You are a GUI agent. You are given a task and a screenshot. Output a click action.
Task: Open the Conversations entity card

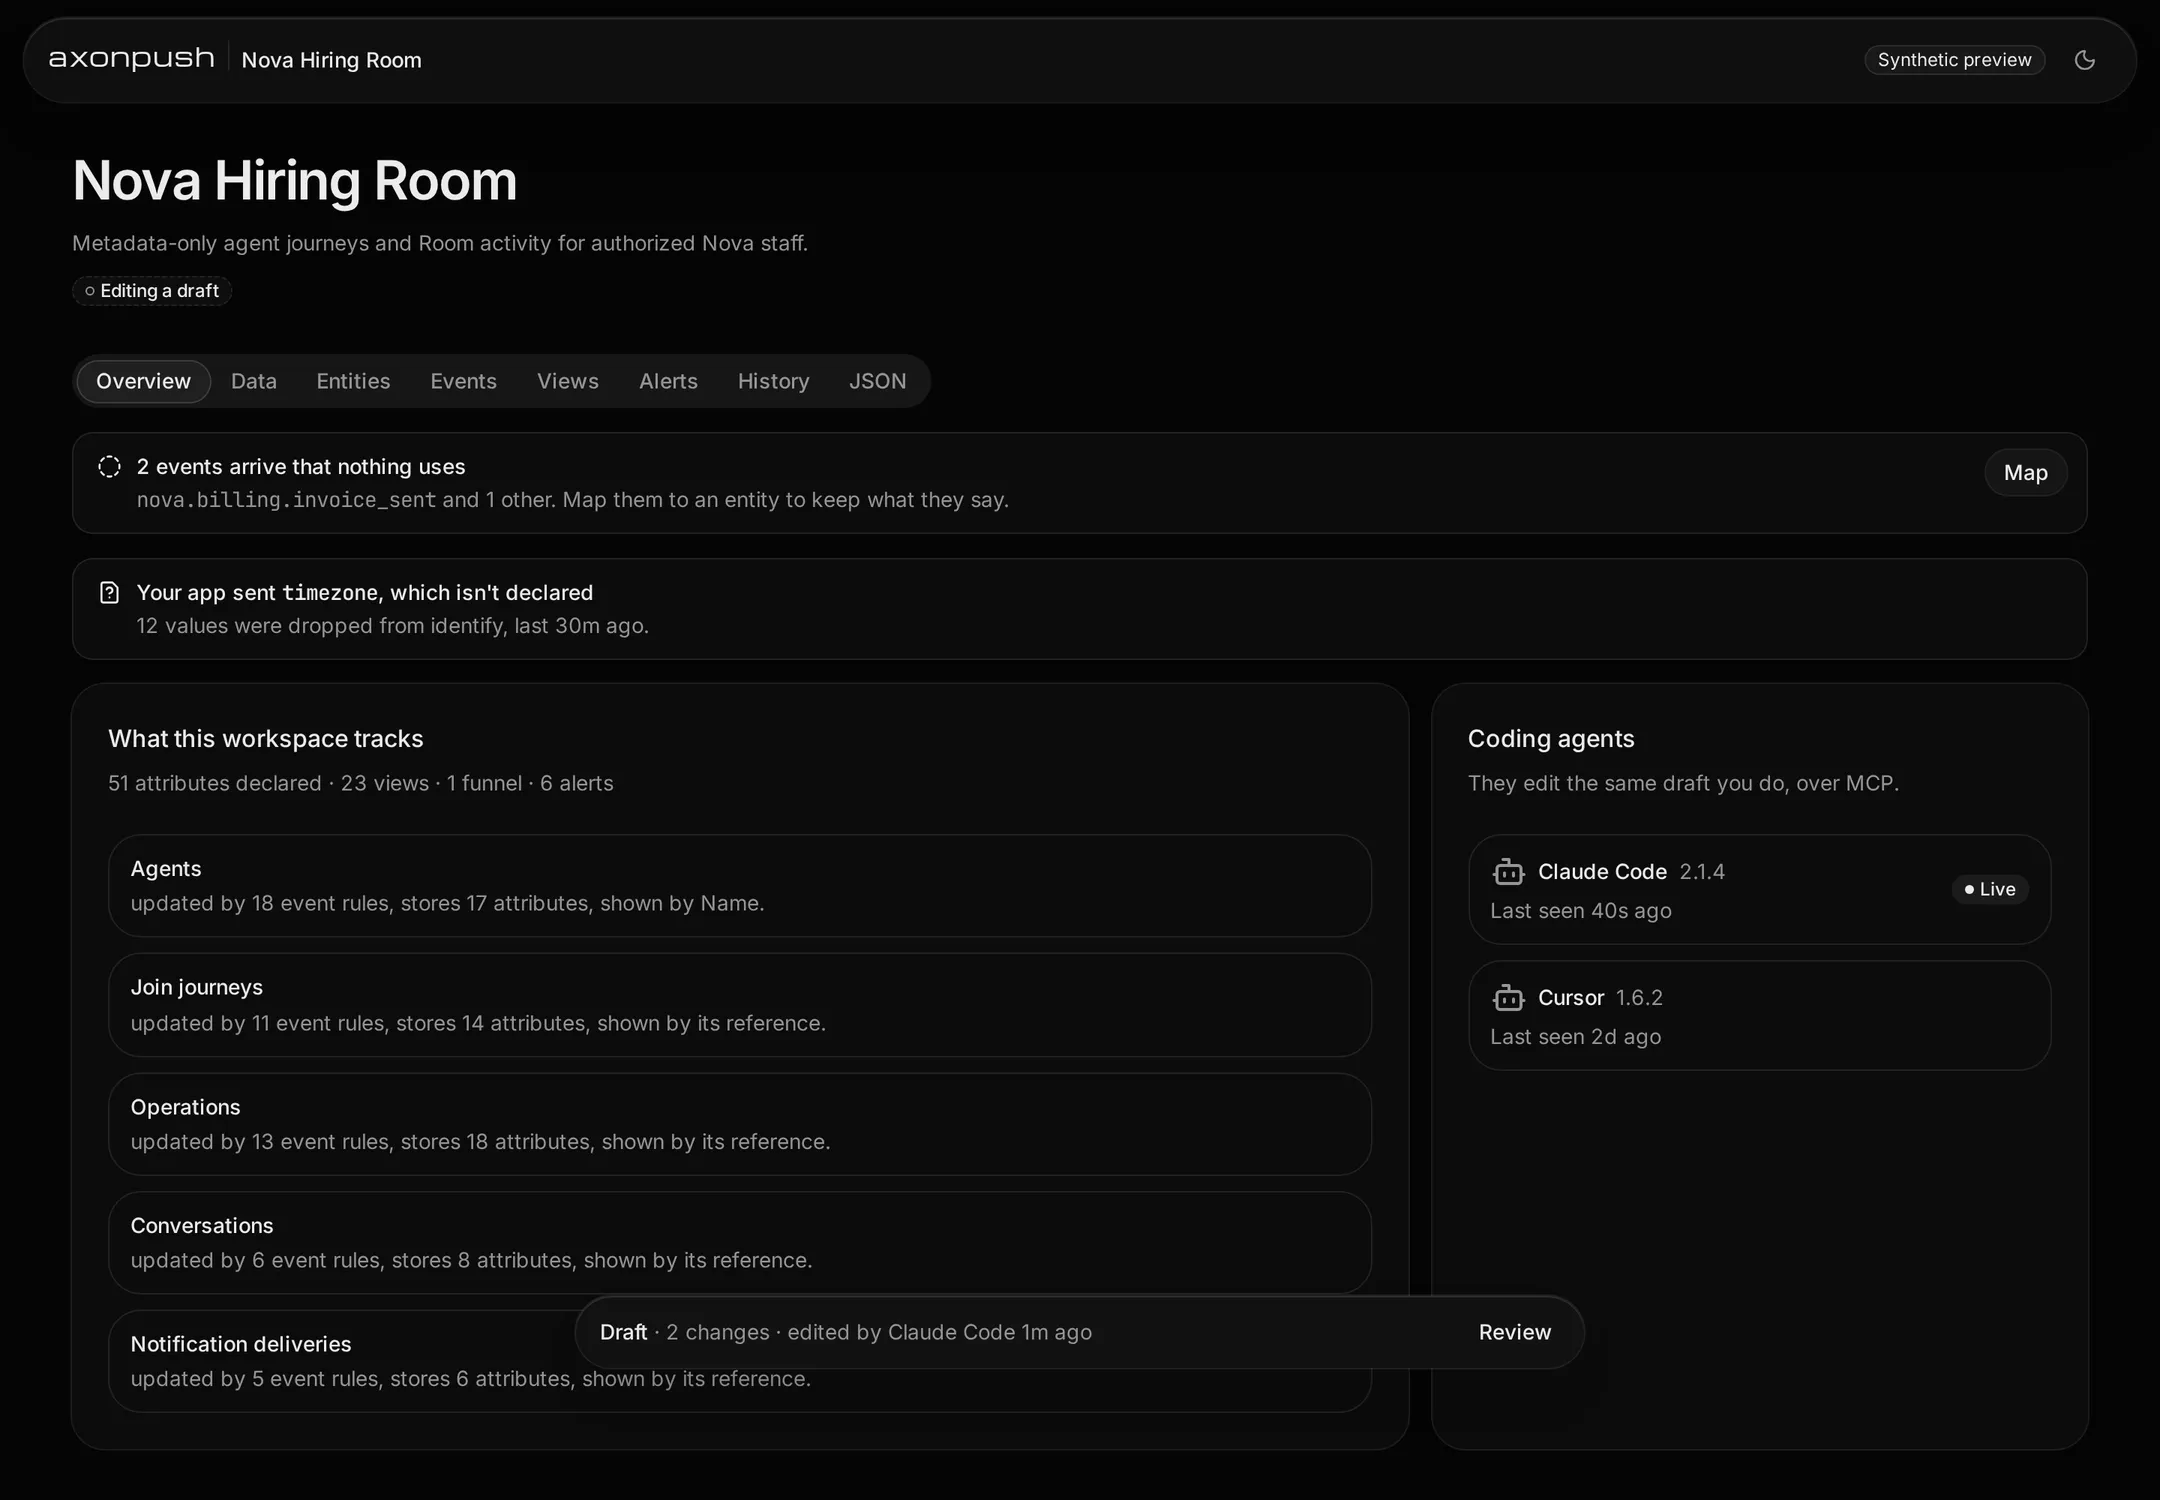(x=740, y=1243)
